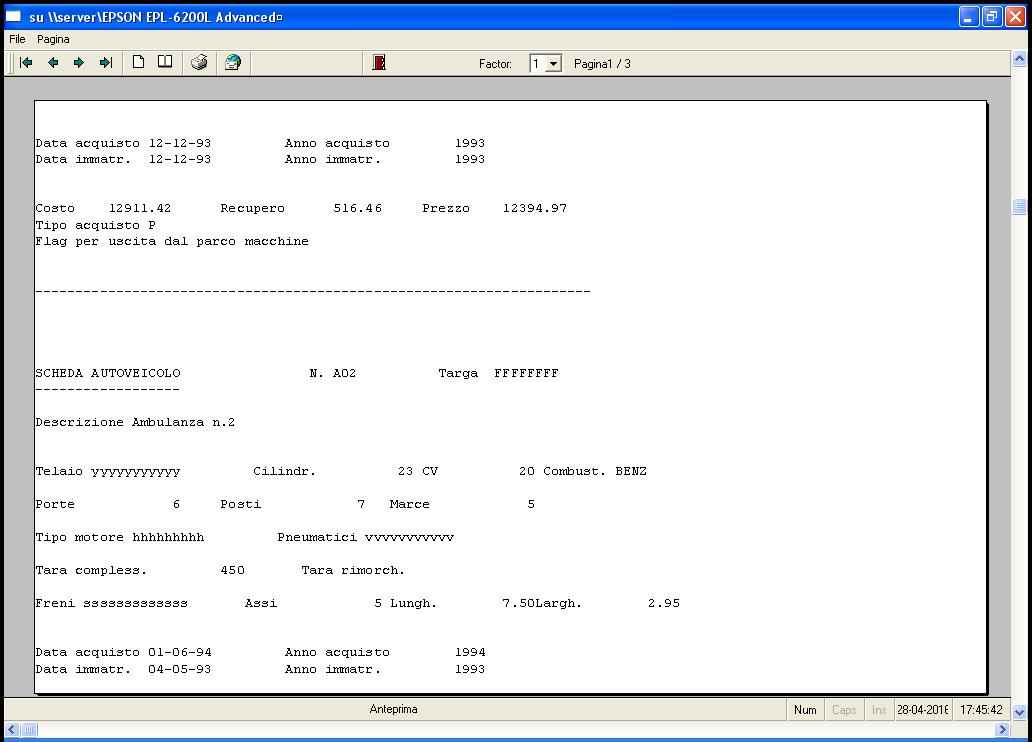Click the Data acquisto value 01-06-94
The height and width of the screenshot is (742, 1032).
click(x=180, y=652)
